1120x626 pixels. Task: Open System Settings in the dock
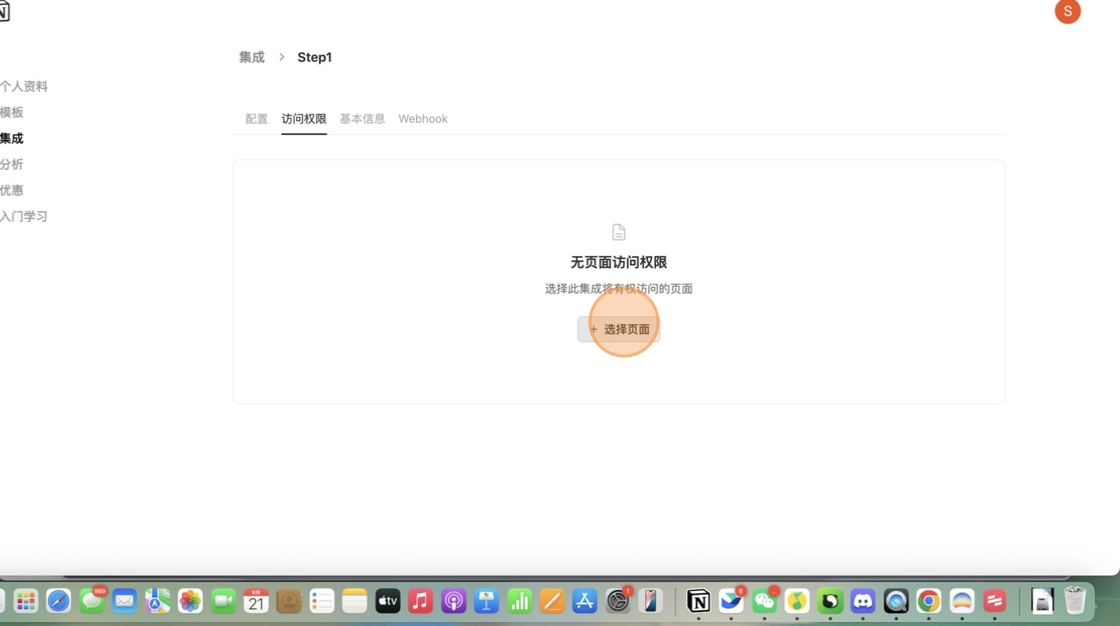point(618,601)
